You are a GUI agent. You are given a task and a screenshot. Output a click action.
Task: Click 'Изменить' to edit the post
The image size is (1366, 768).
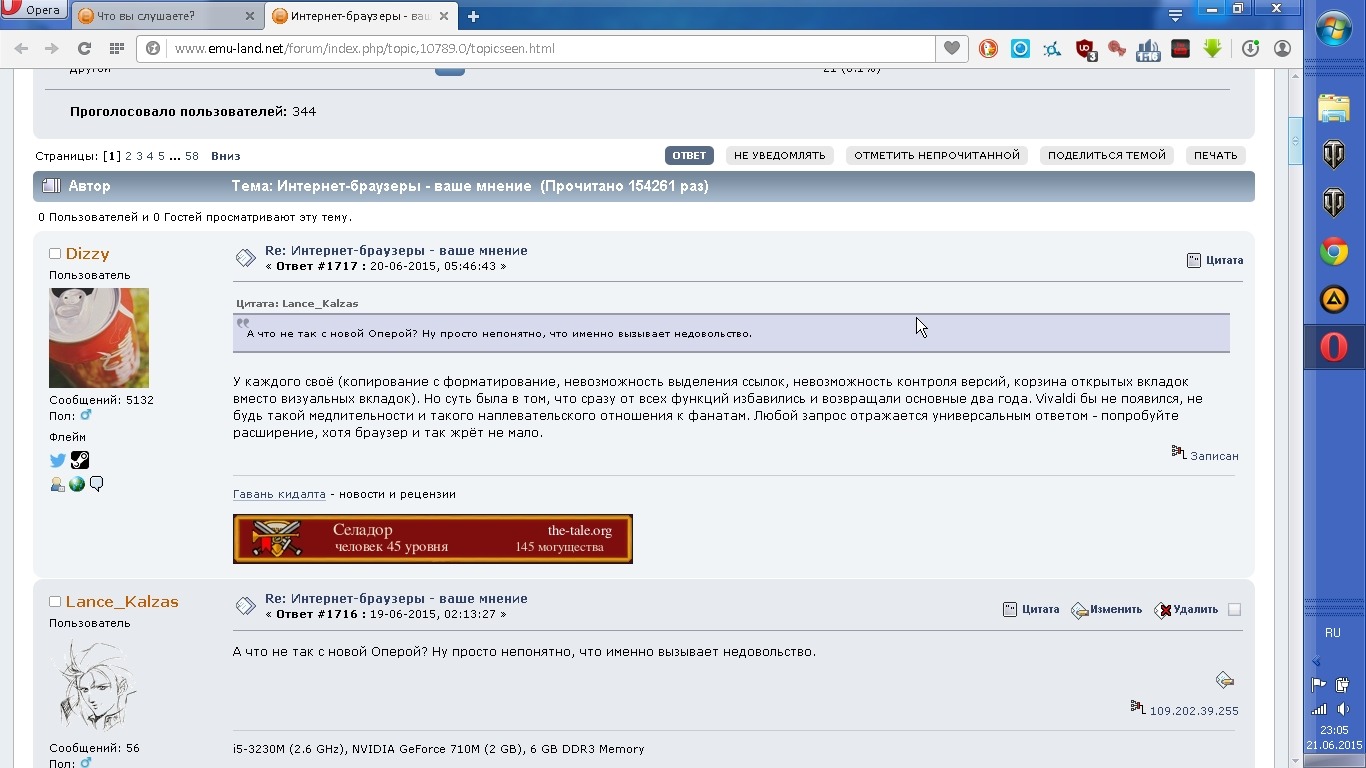click(1106, 609)
